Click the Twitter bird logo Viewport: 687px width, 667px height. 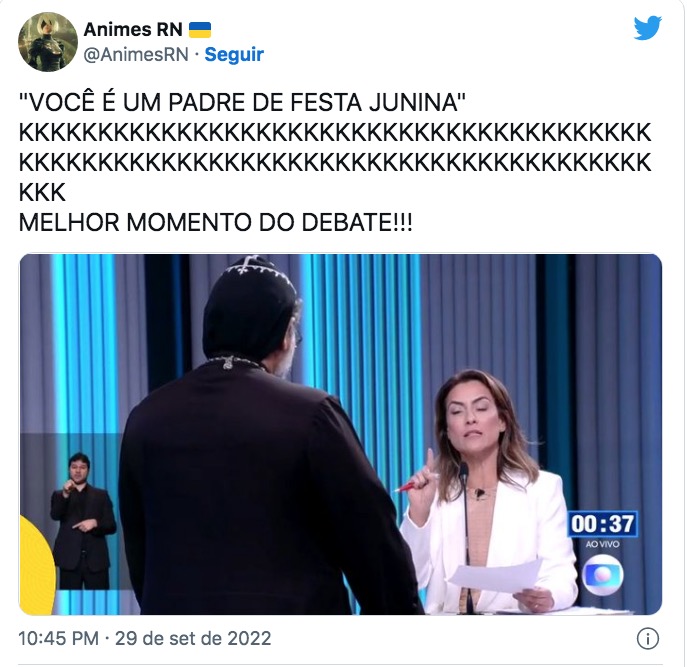pos(647,28)
